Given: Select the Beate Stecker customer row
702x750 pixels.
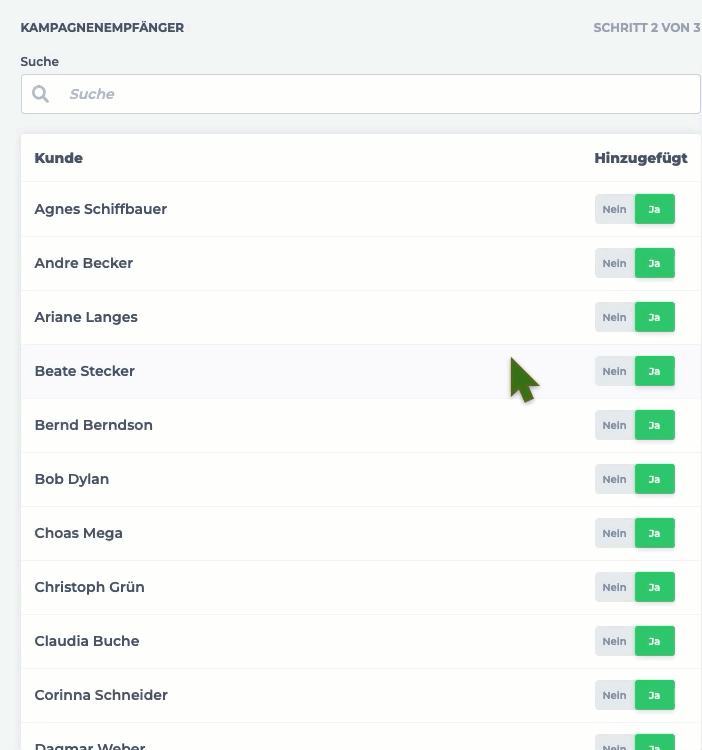Looking at the screenshot, I should (x=361, y=372).
